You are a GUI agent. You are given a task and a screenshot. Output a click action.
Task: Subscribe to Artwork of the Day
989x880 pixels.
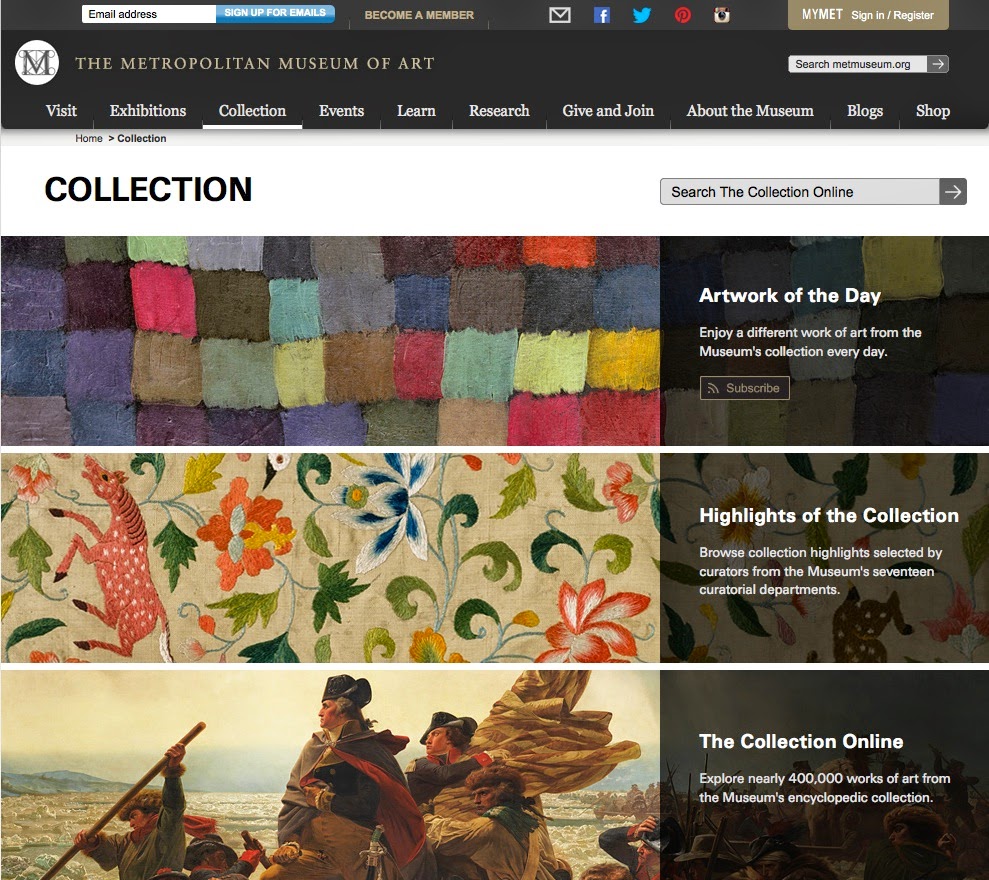pos(744,388)
